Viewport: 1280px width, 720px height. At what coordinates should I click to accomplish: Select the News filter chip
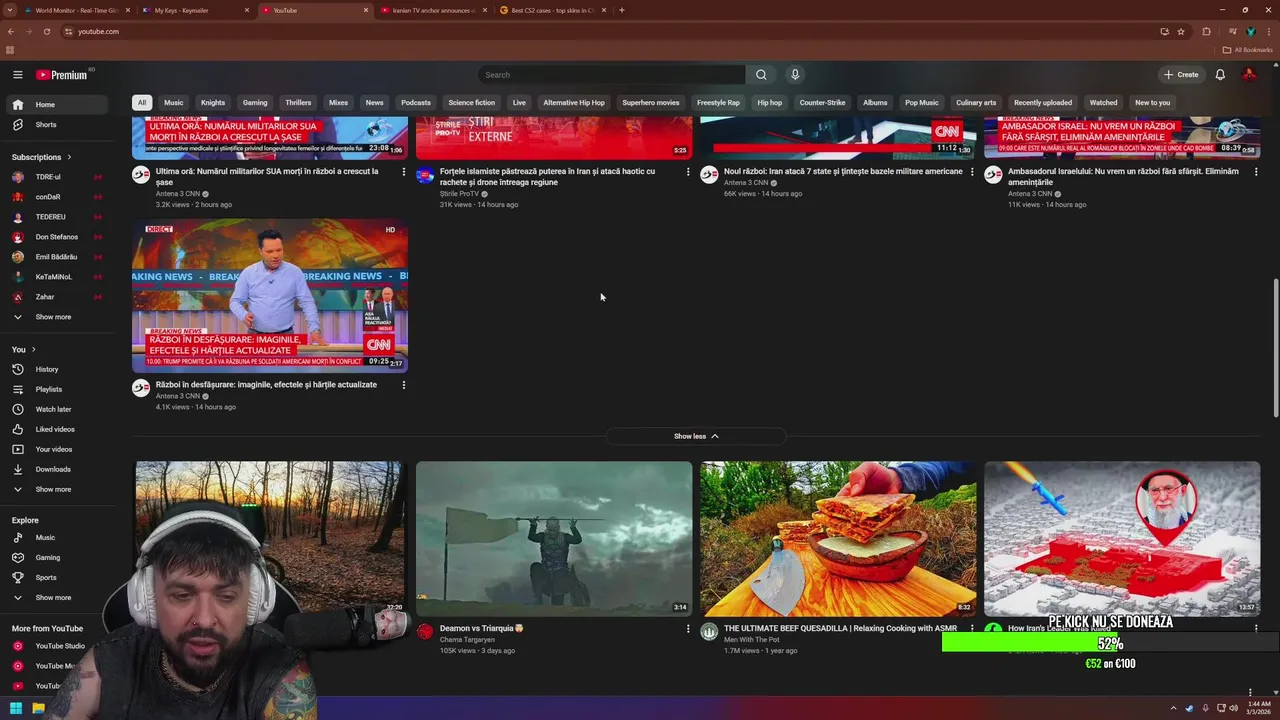[374, 102]
